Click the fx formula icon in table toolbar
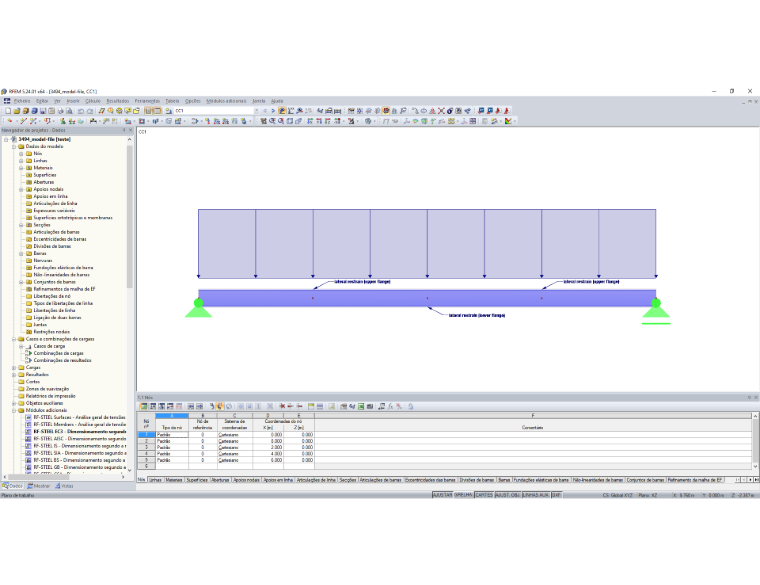This screenshot has width=760, height=585. click(390, 406)
